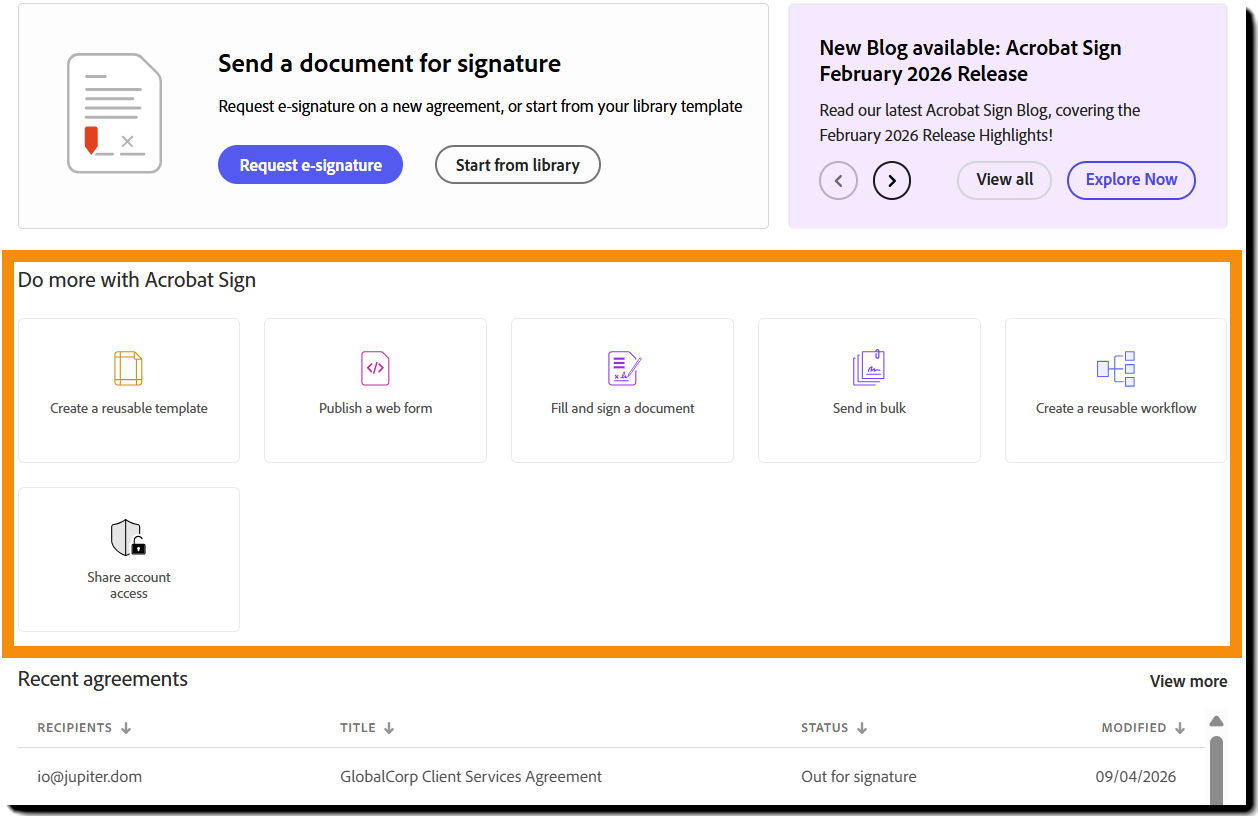Click the Create a reusable template icon
The width and height of the screenshot is (1258, 816).
pyautogui.click(x=129, y=368)
